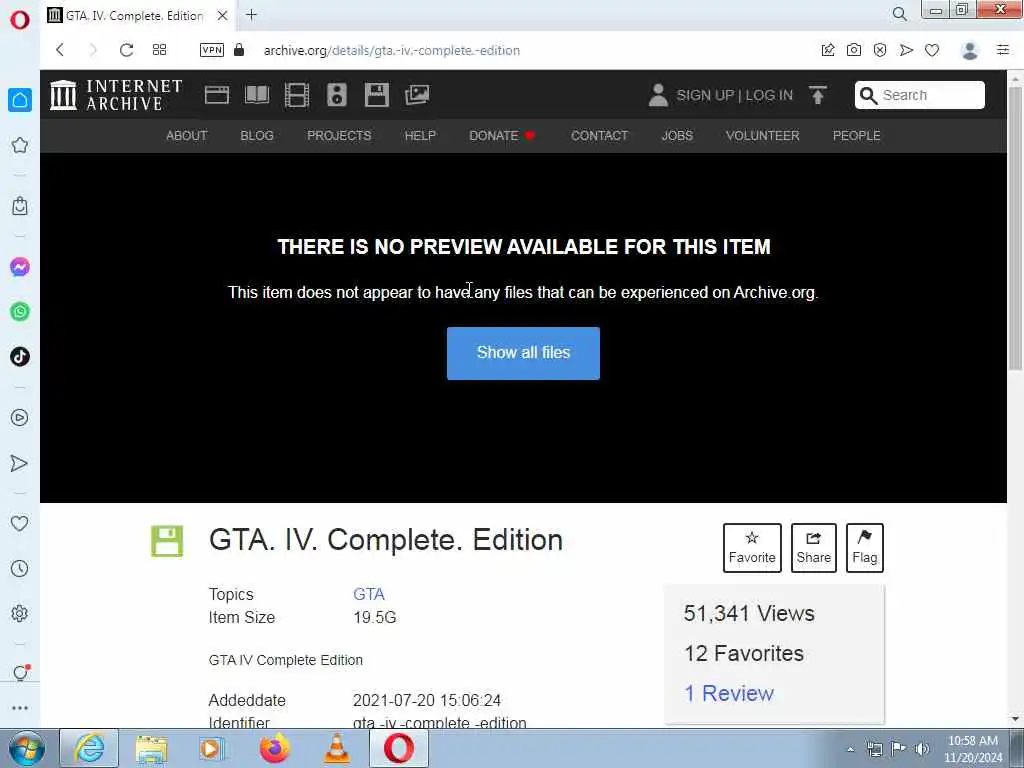Open Video film strip icon

tap(296, 95)
